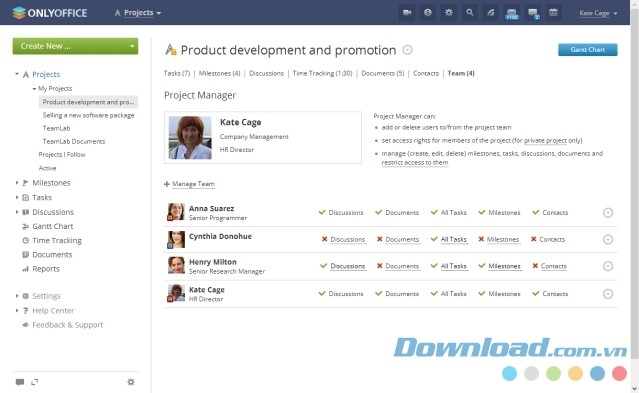Click the Documents icon in sidebar
639x393 pixels.
[25, 254]
